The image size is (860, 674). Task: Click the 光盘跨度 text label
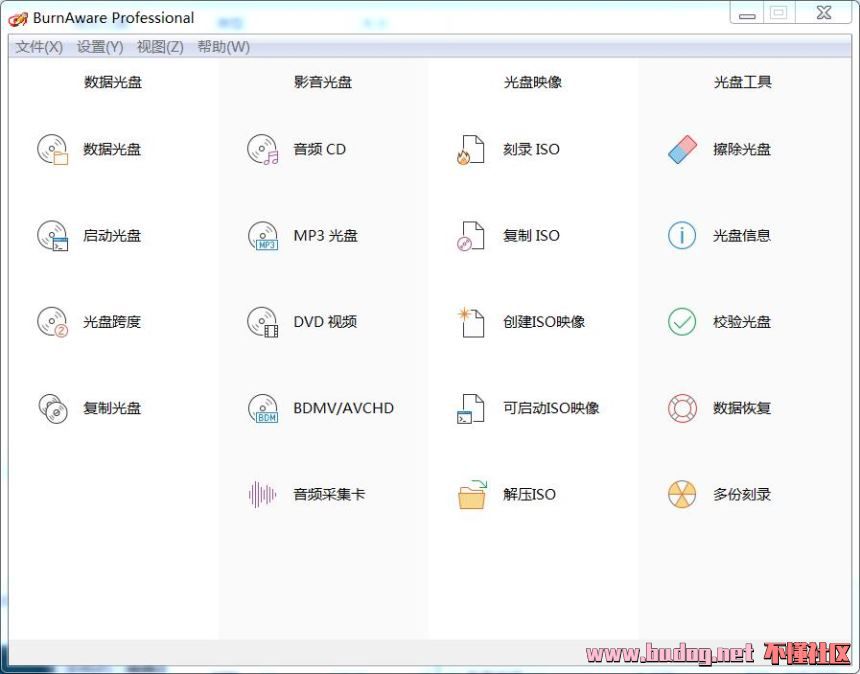(112, 322)
